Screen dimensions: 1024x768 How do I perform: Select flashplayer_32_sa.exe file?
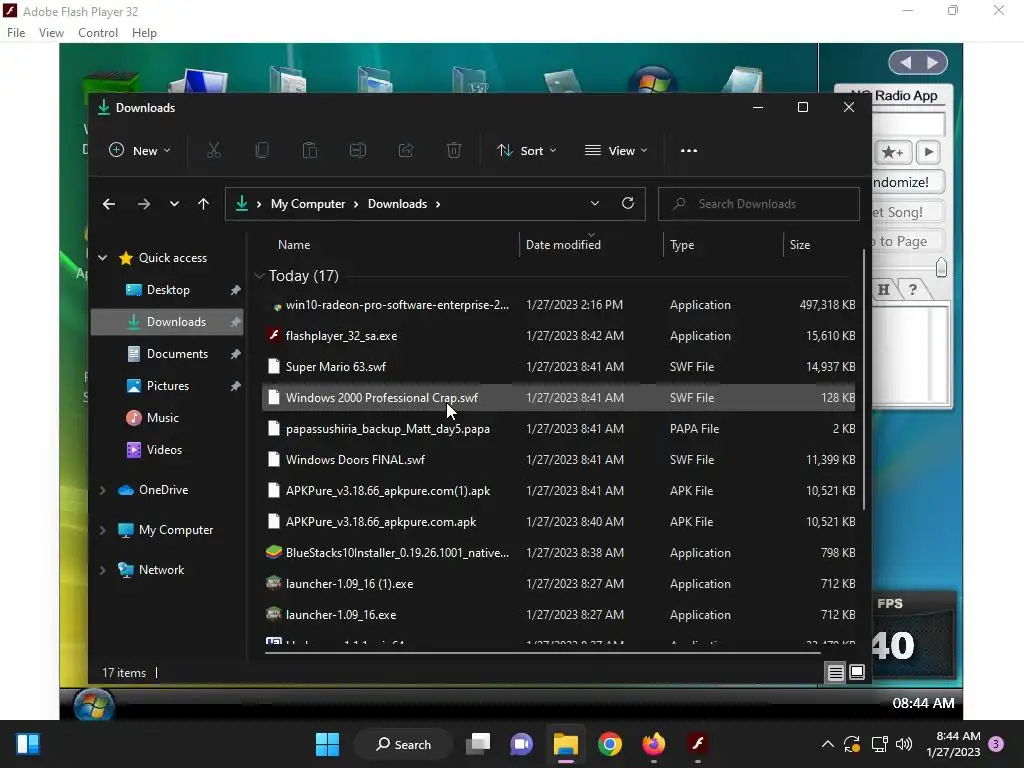pos(559,336)
